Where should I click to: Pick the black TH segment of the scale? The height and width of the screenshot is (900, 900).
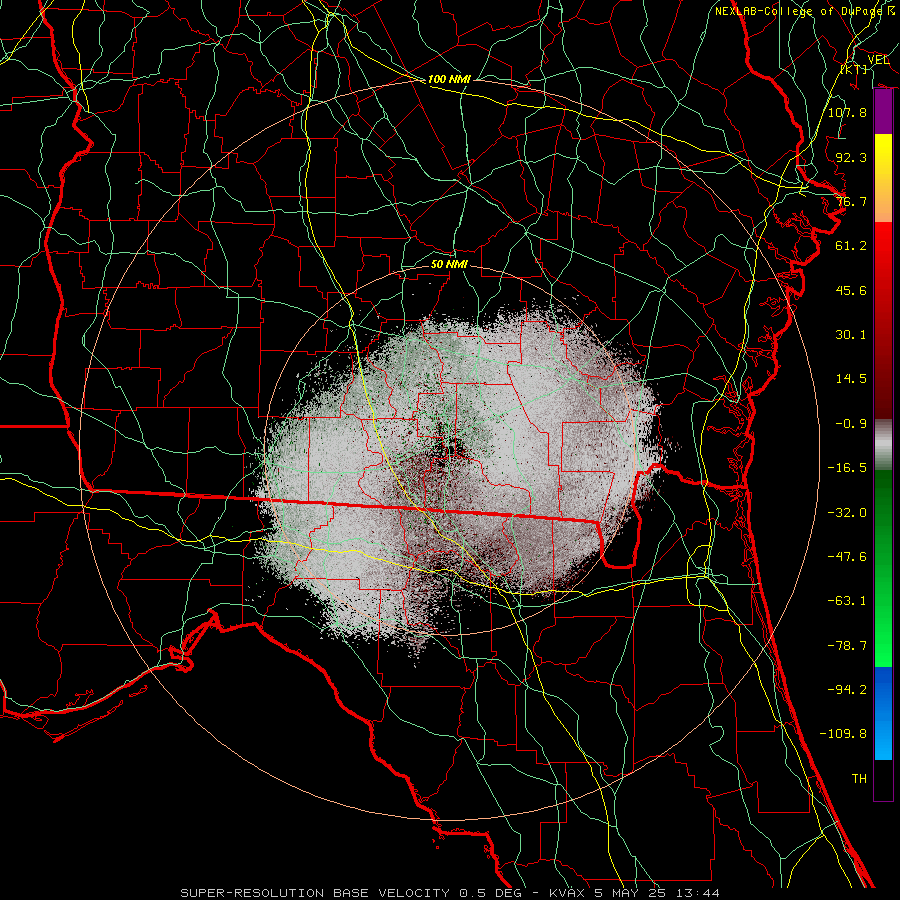tap(883, 779)
